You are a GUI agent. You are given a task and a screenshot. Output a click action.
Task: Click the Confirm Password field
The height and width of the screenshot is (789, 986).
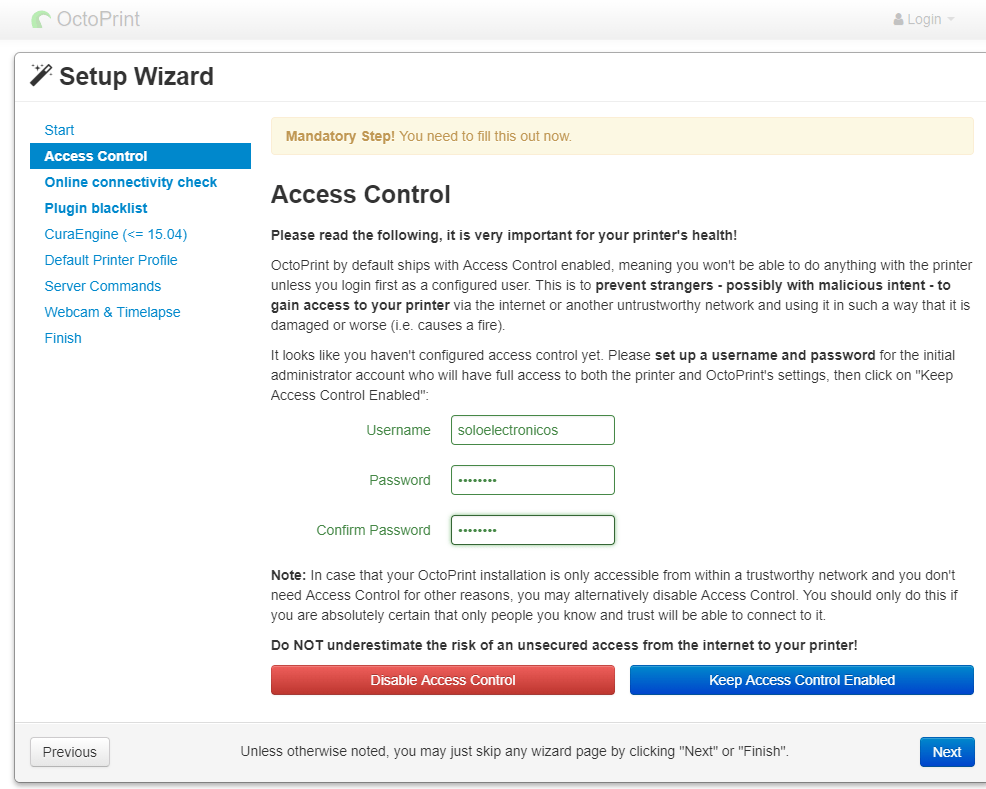click(532, 530)
